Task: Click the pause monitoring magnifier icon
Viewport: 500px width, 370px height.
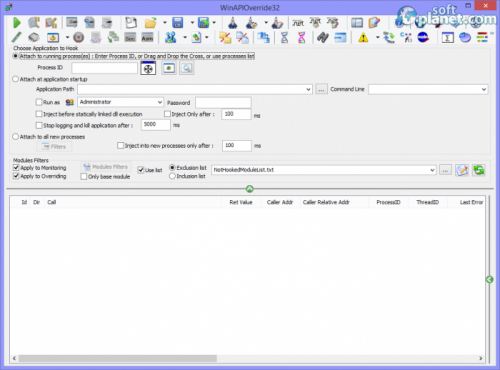Action: click(34, 23)
